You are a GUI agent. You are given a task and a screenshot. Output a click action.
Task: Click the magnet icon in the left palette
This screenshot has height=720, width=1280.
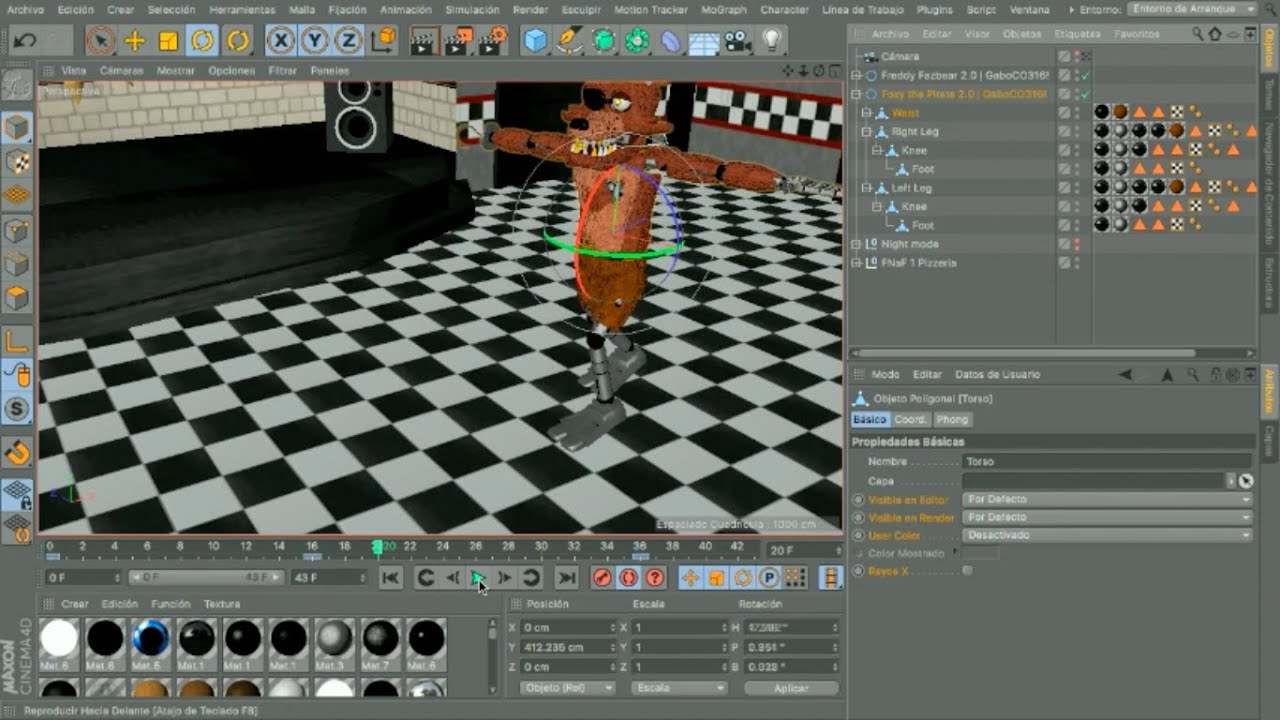(x=17, y=453)
